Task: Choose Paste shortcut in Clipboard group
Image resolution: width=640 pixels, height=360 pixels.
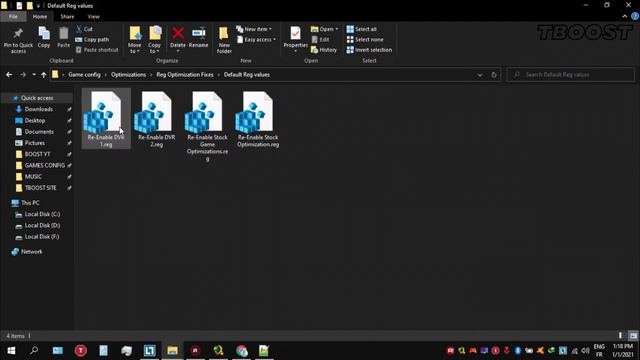Action: pyautogui.click(x=97, y=50)
